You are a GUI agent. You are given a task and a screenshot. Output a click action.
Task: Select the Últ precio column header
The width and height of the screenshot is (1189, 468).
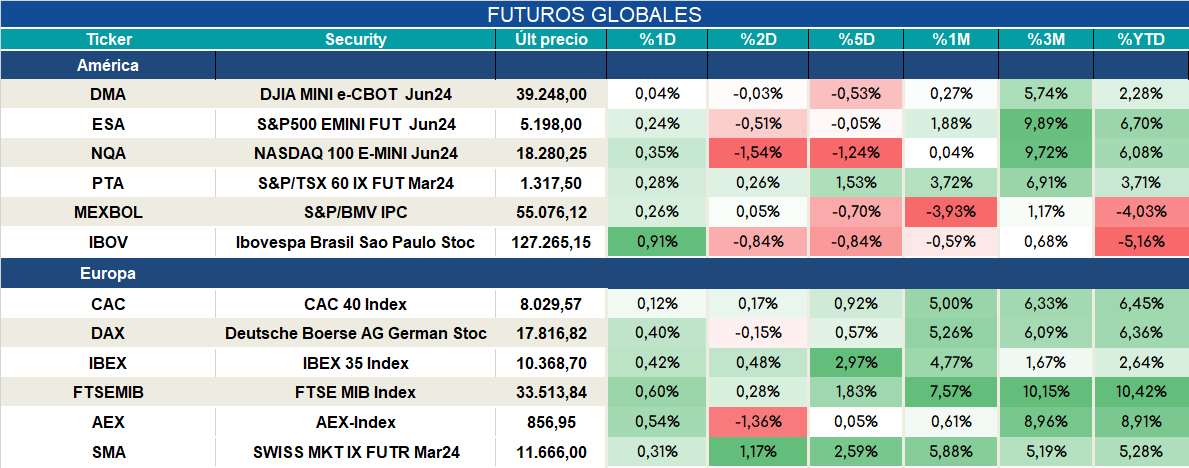tap(551, 39)
